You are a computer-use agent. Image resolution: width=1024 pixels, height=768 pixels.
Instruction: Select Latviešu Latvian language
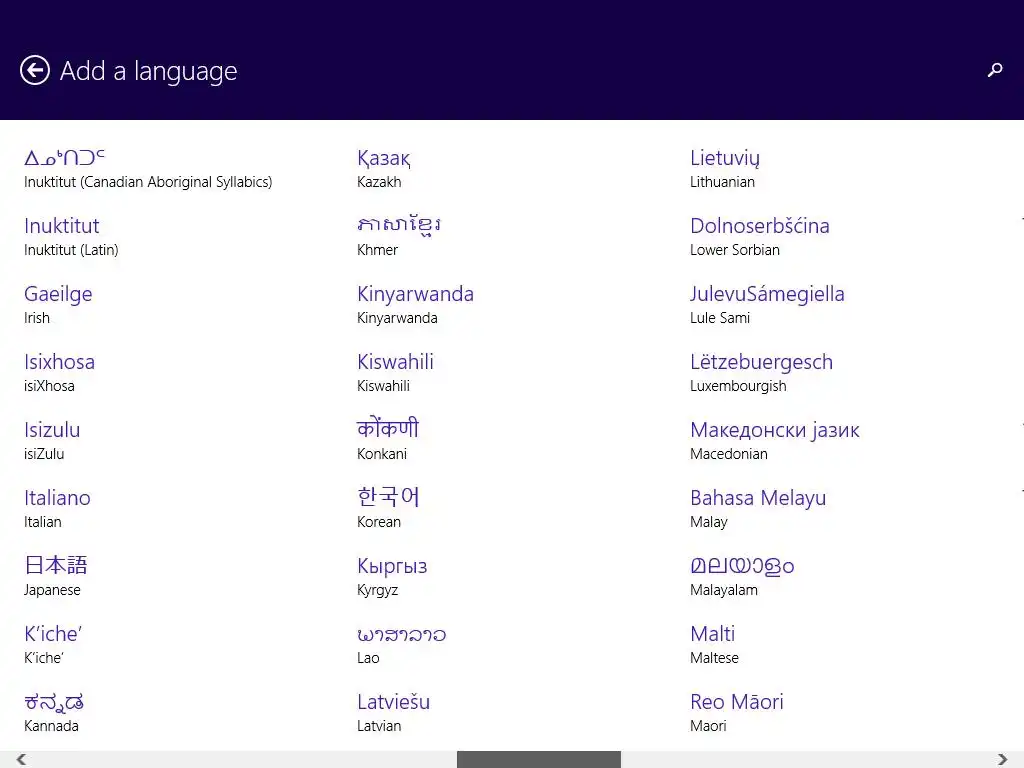click(x=394, y=712)
